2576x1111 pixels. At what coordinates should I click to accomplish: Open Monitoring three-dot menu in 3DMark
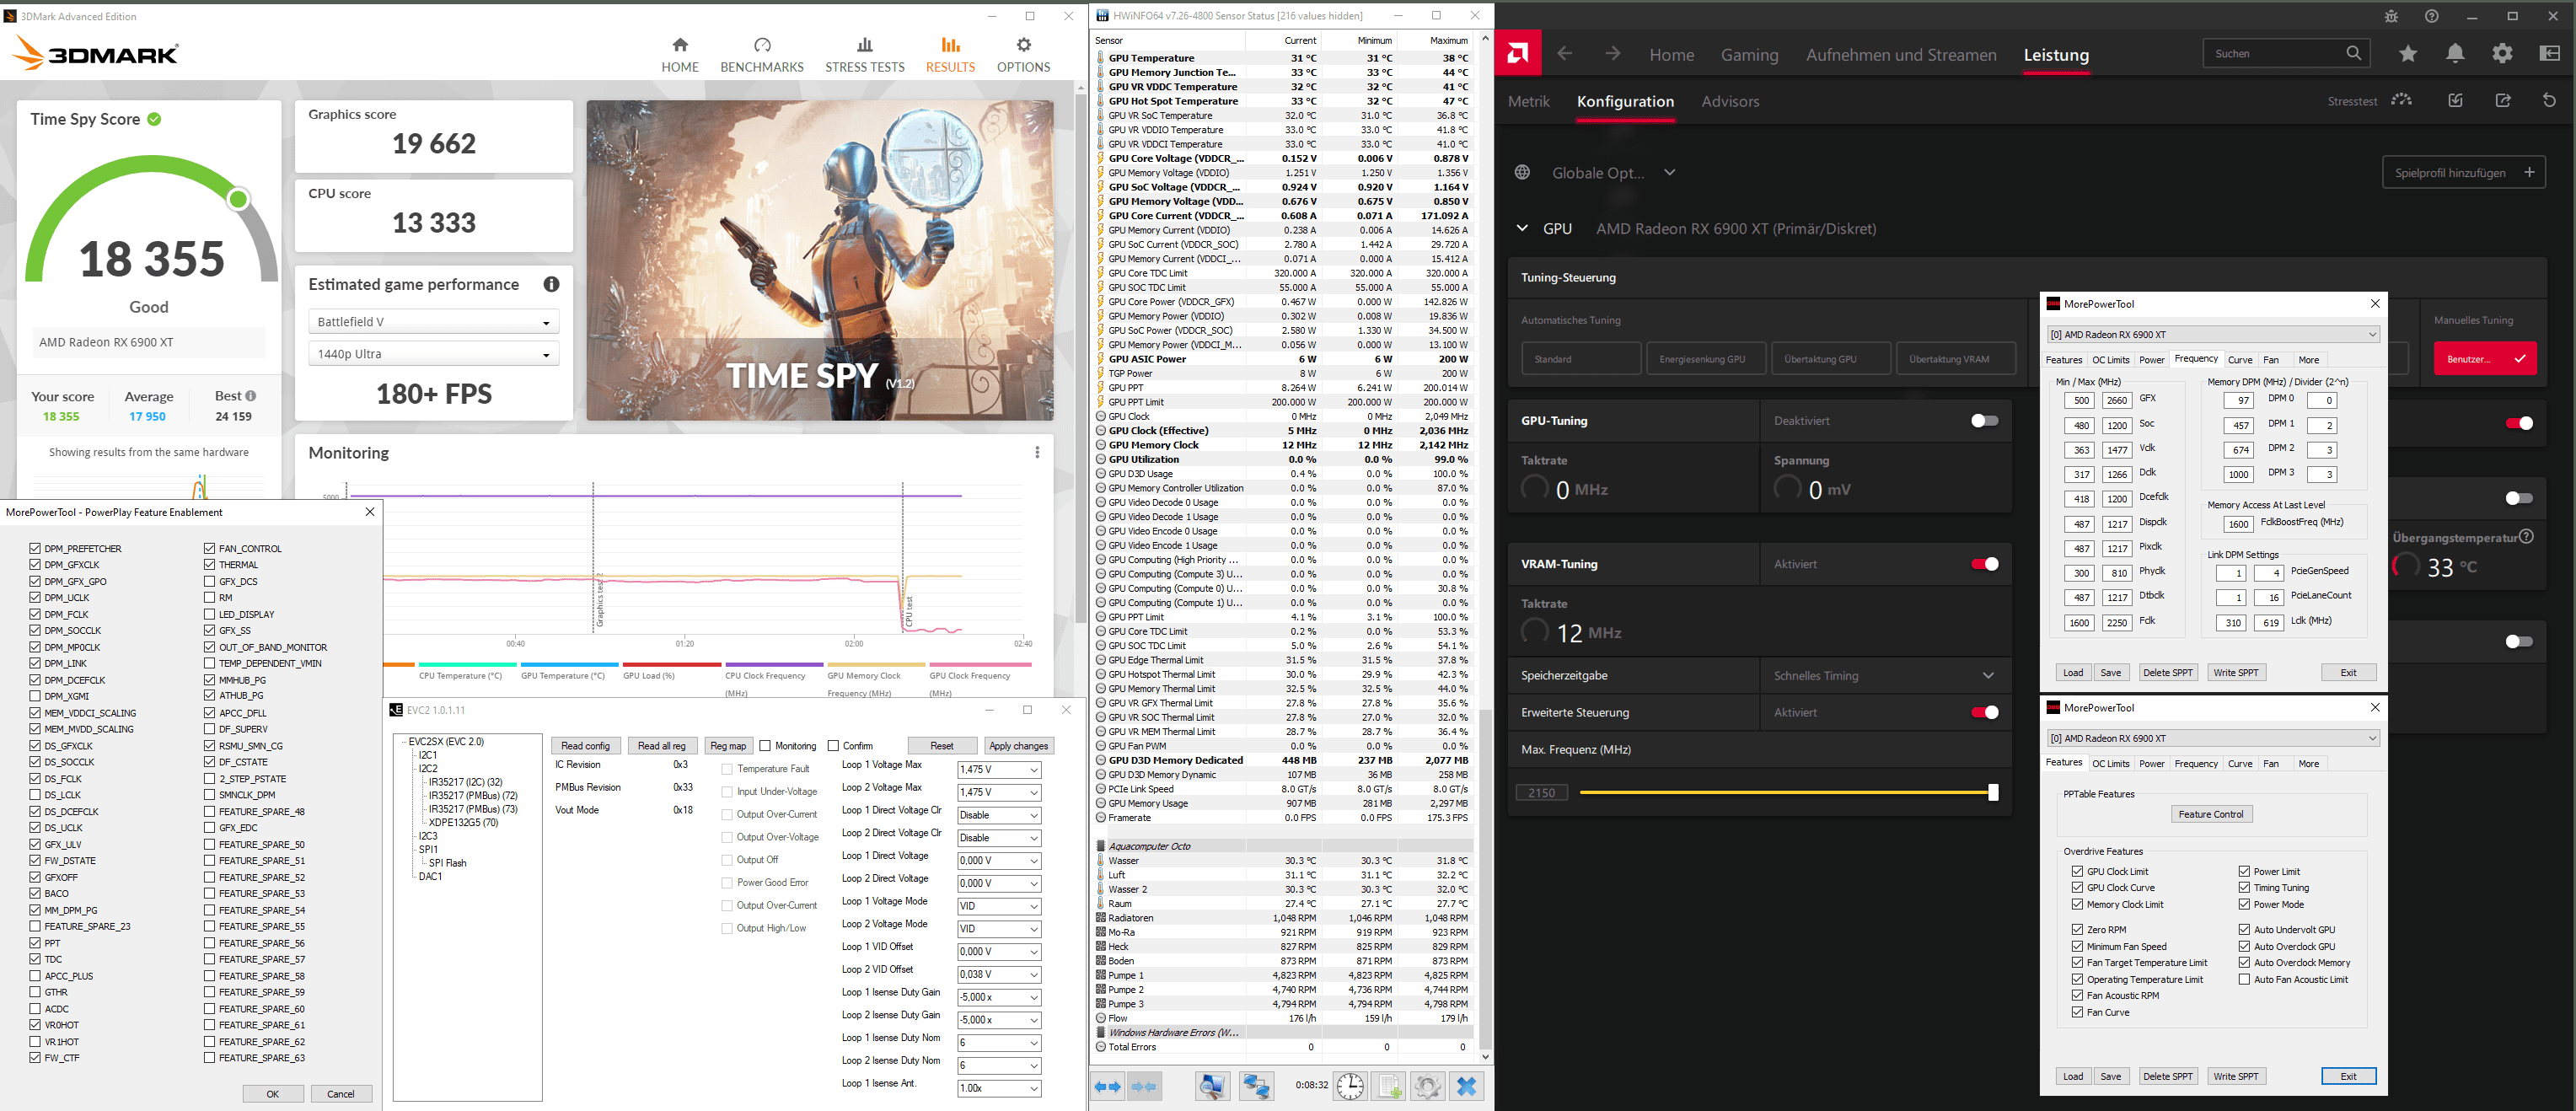(x=1037, y=453)
